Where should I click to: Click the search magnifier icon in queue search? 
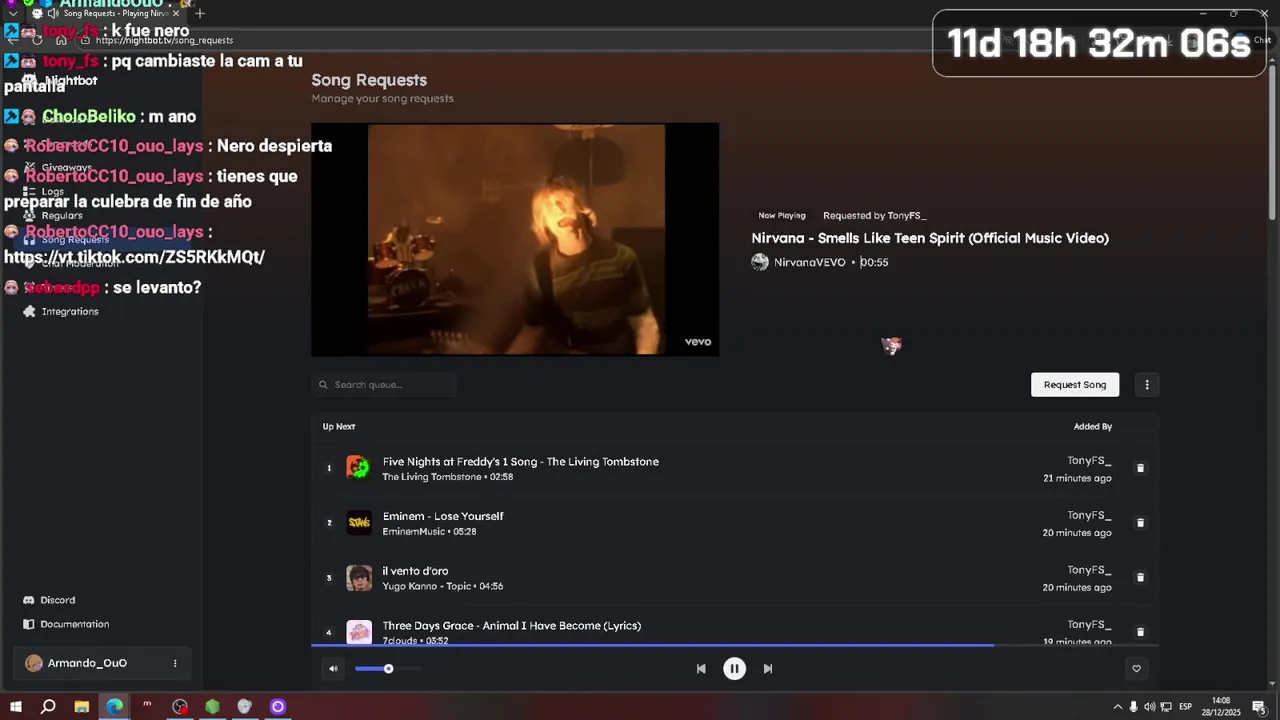point(323,385)
